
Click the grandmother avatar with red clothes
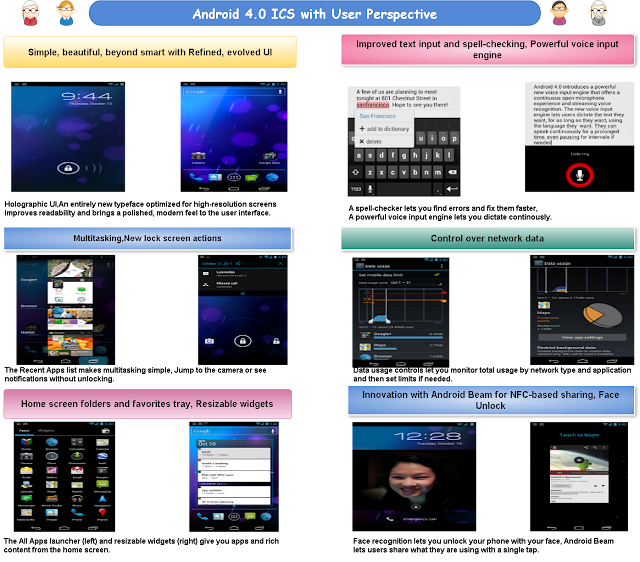click(x=30, y=13)
